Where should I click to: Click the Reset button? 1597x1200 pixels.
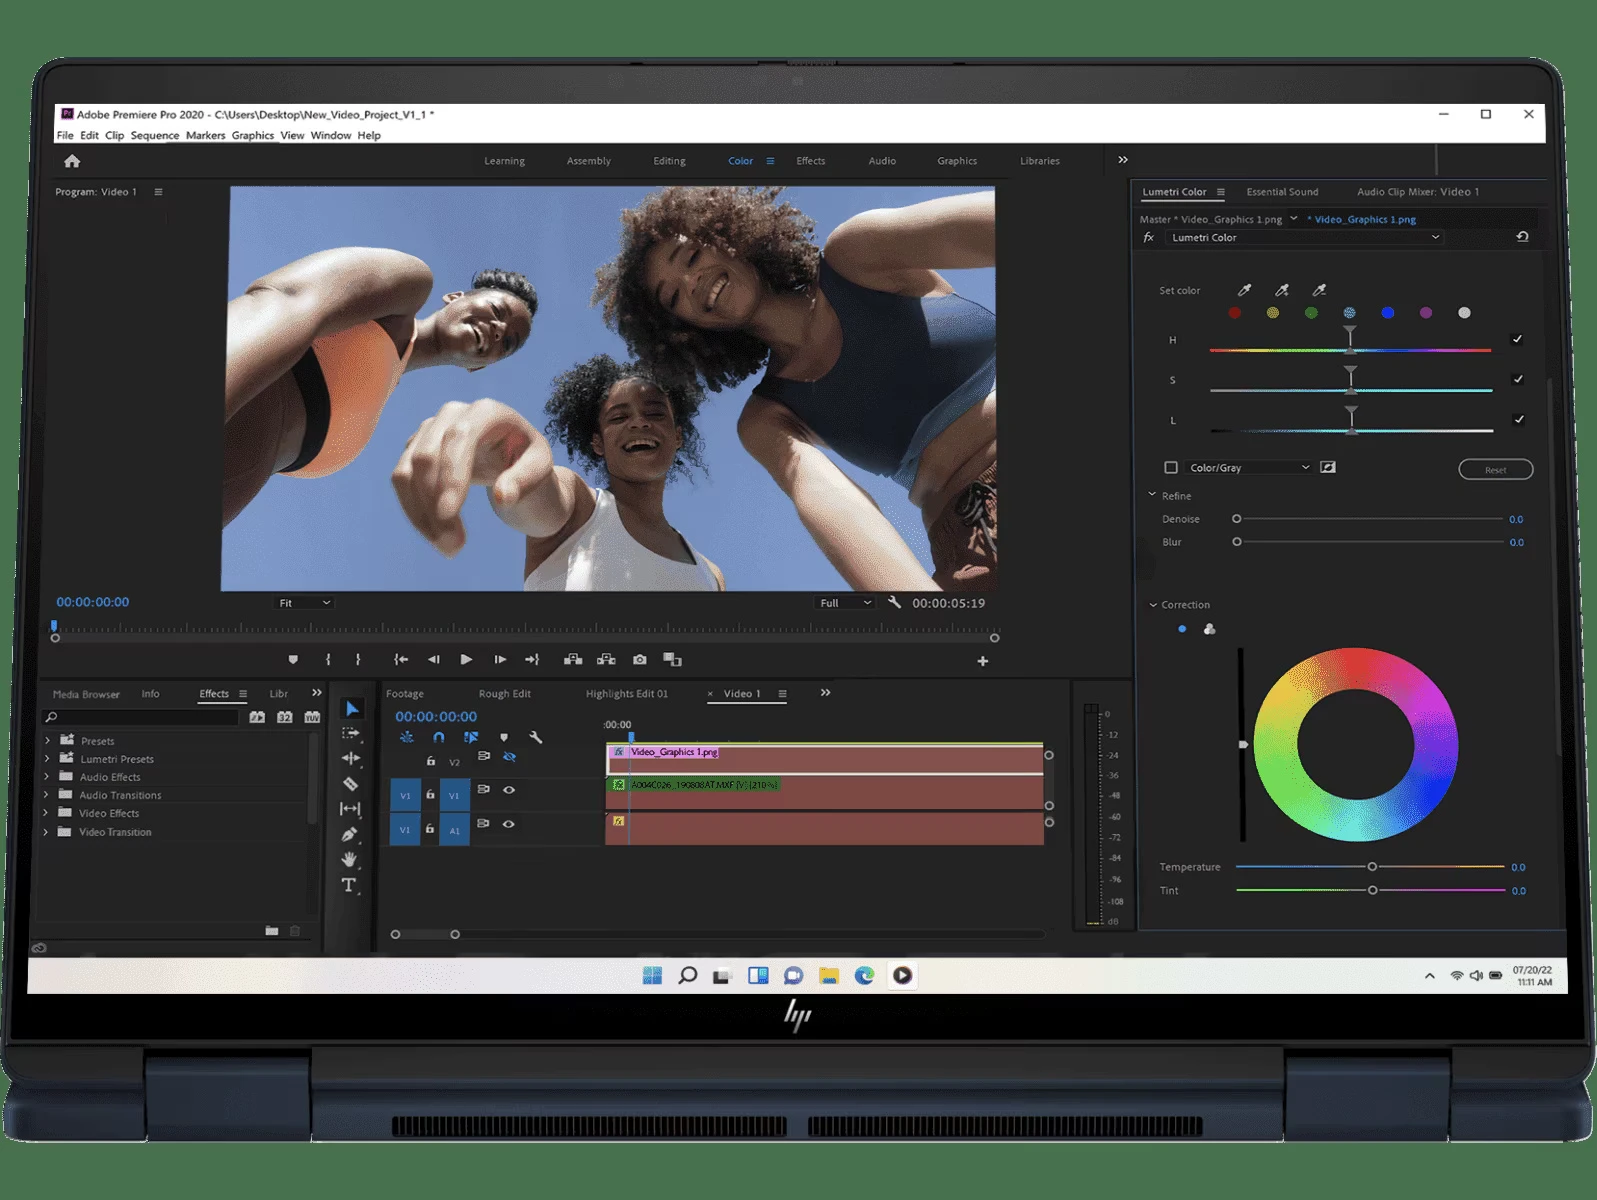point(1495,469)
